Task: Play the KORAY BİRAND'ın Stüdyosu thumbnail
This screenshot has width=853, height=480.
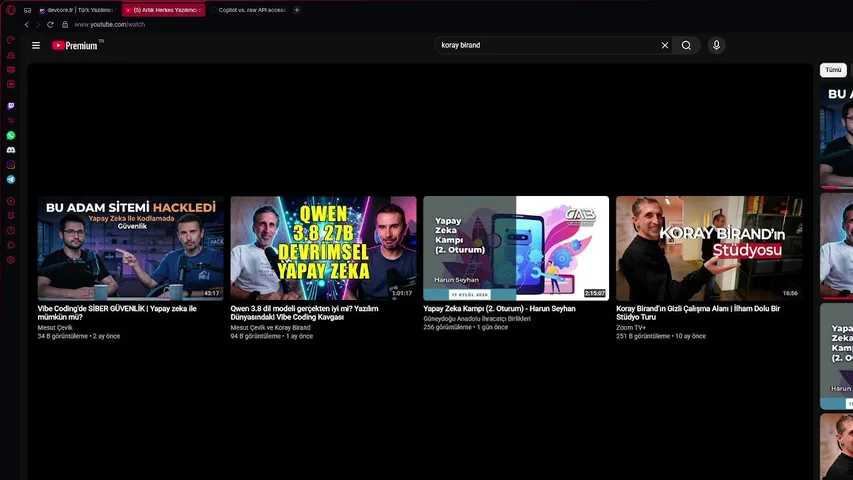Action: (x=709, y=248)
